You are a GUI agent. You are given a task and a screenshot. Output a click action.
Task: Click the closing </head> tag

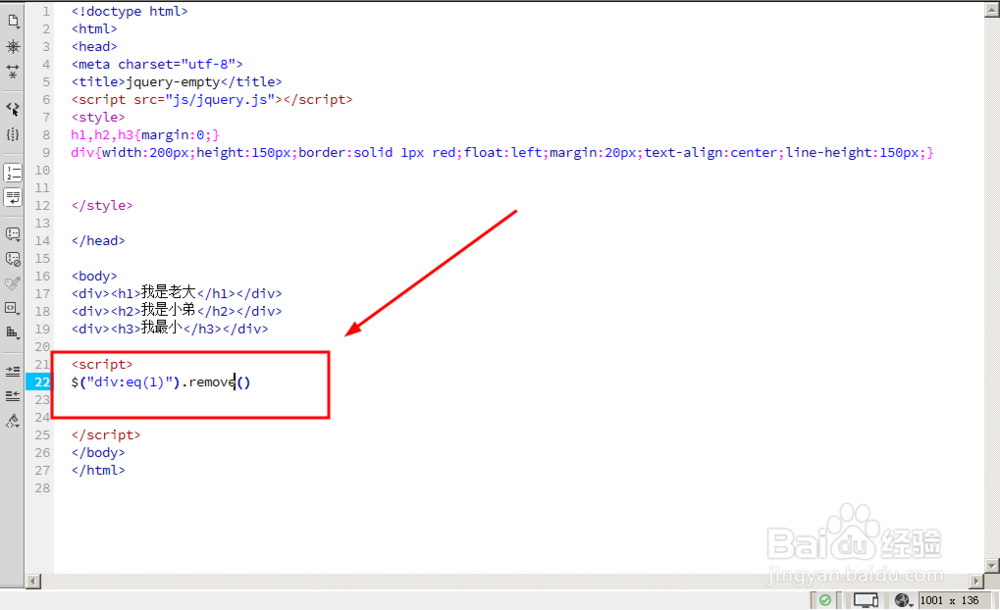coord(98,241)
